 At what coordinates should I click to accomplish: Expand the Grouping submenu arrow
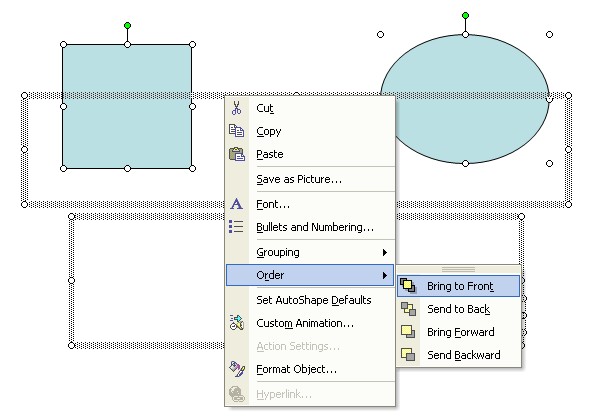point(385,252)
